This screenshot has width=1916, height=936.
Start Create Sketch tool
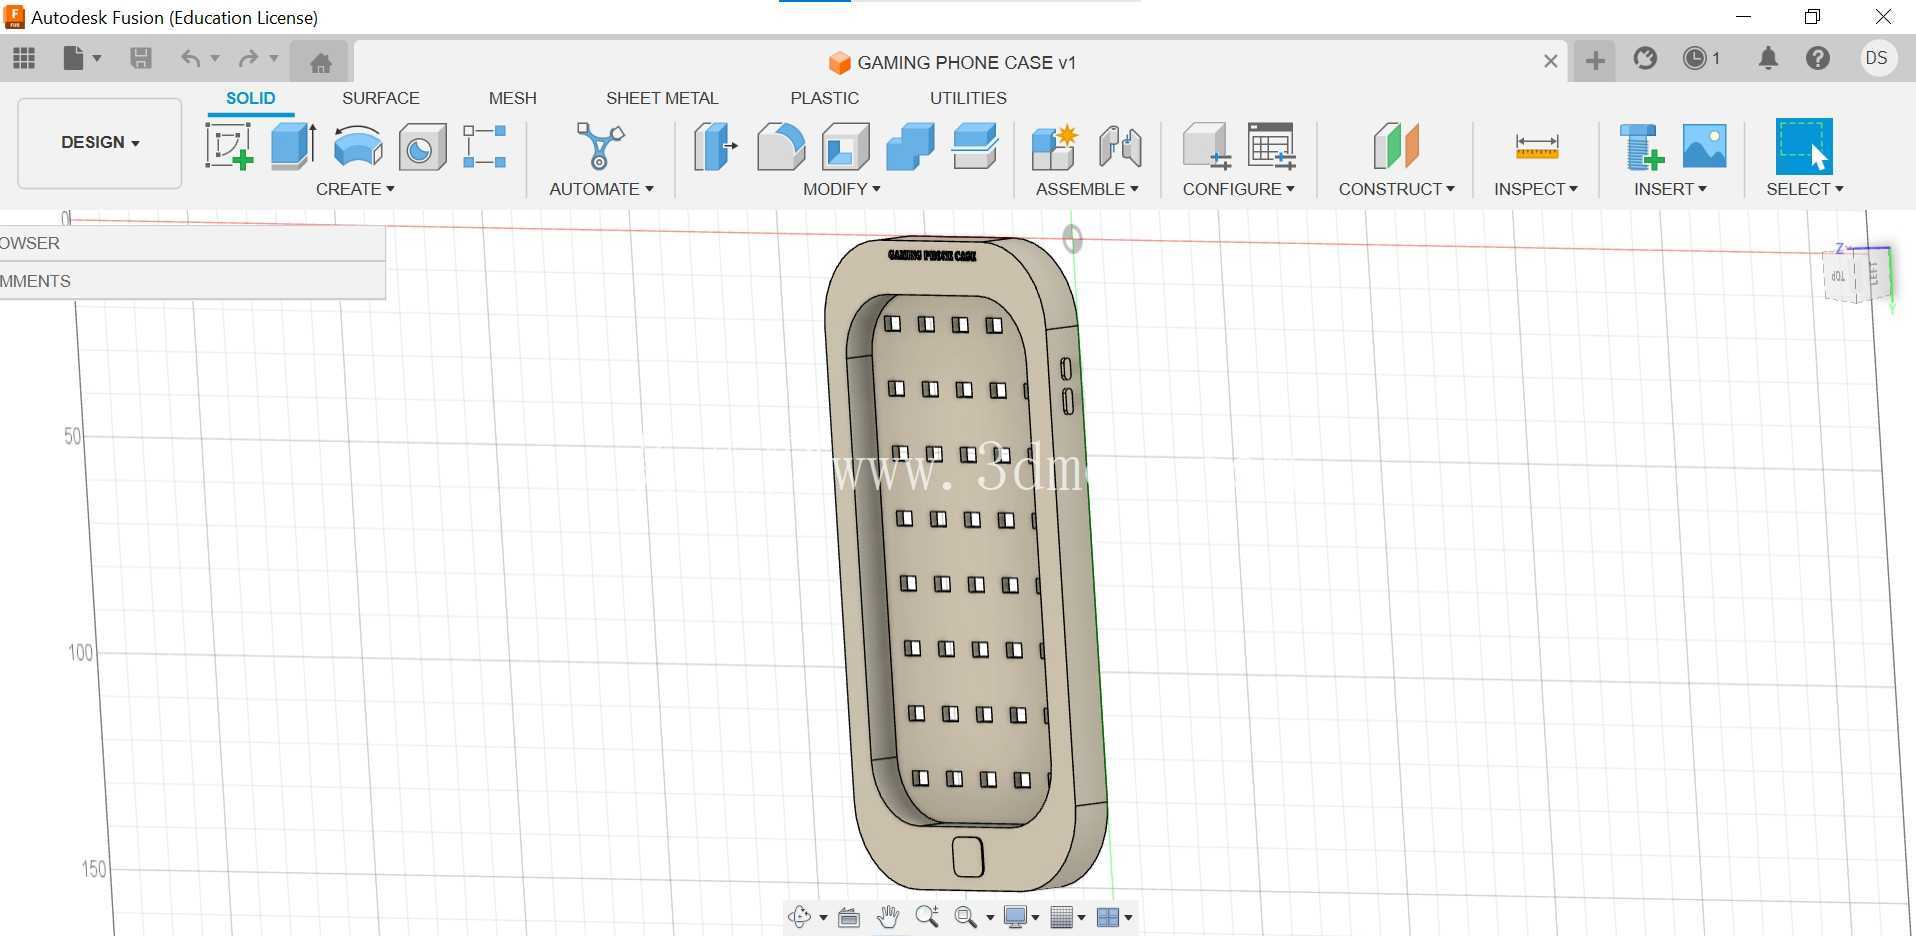(229, 146)
